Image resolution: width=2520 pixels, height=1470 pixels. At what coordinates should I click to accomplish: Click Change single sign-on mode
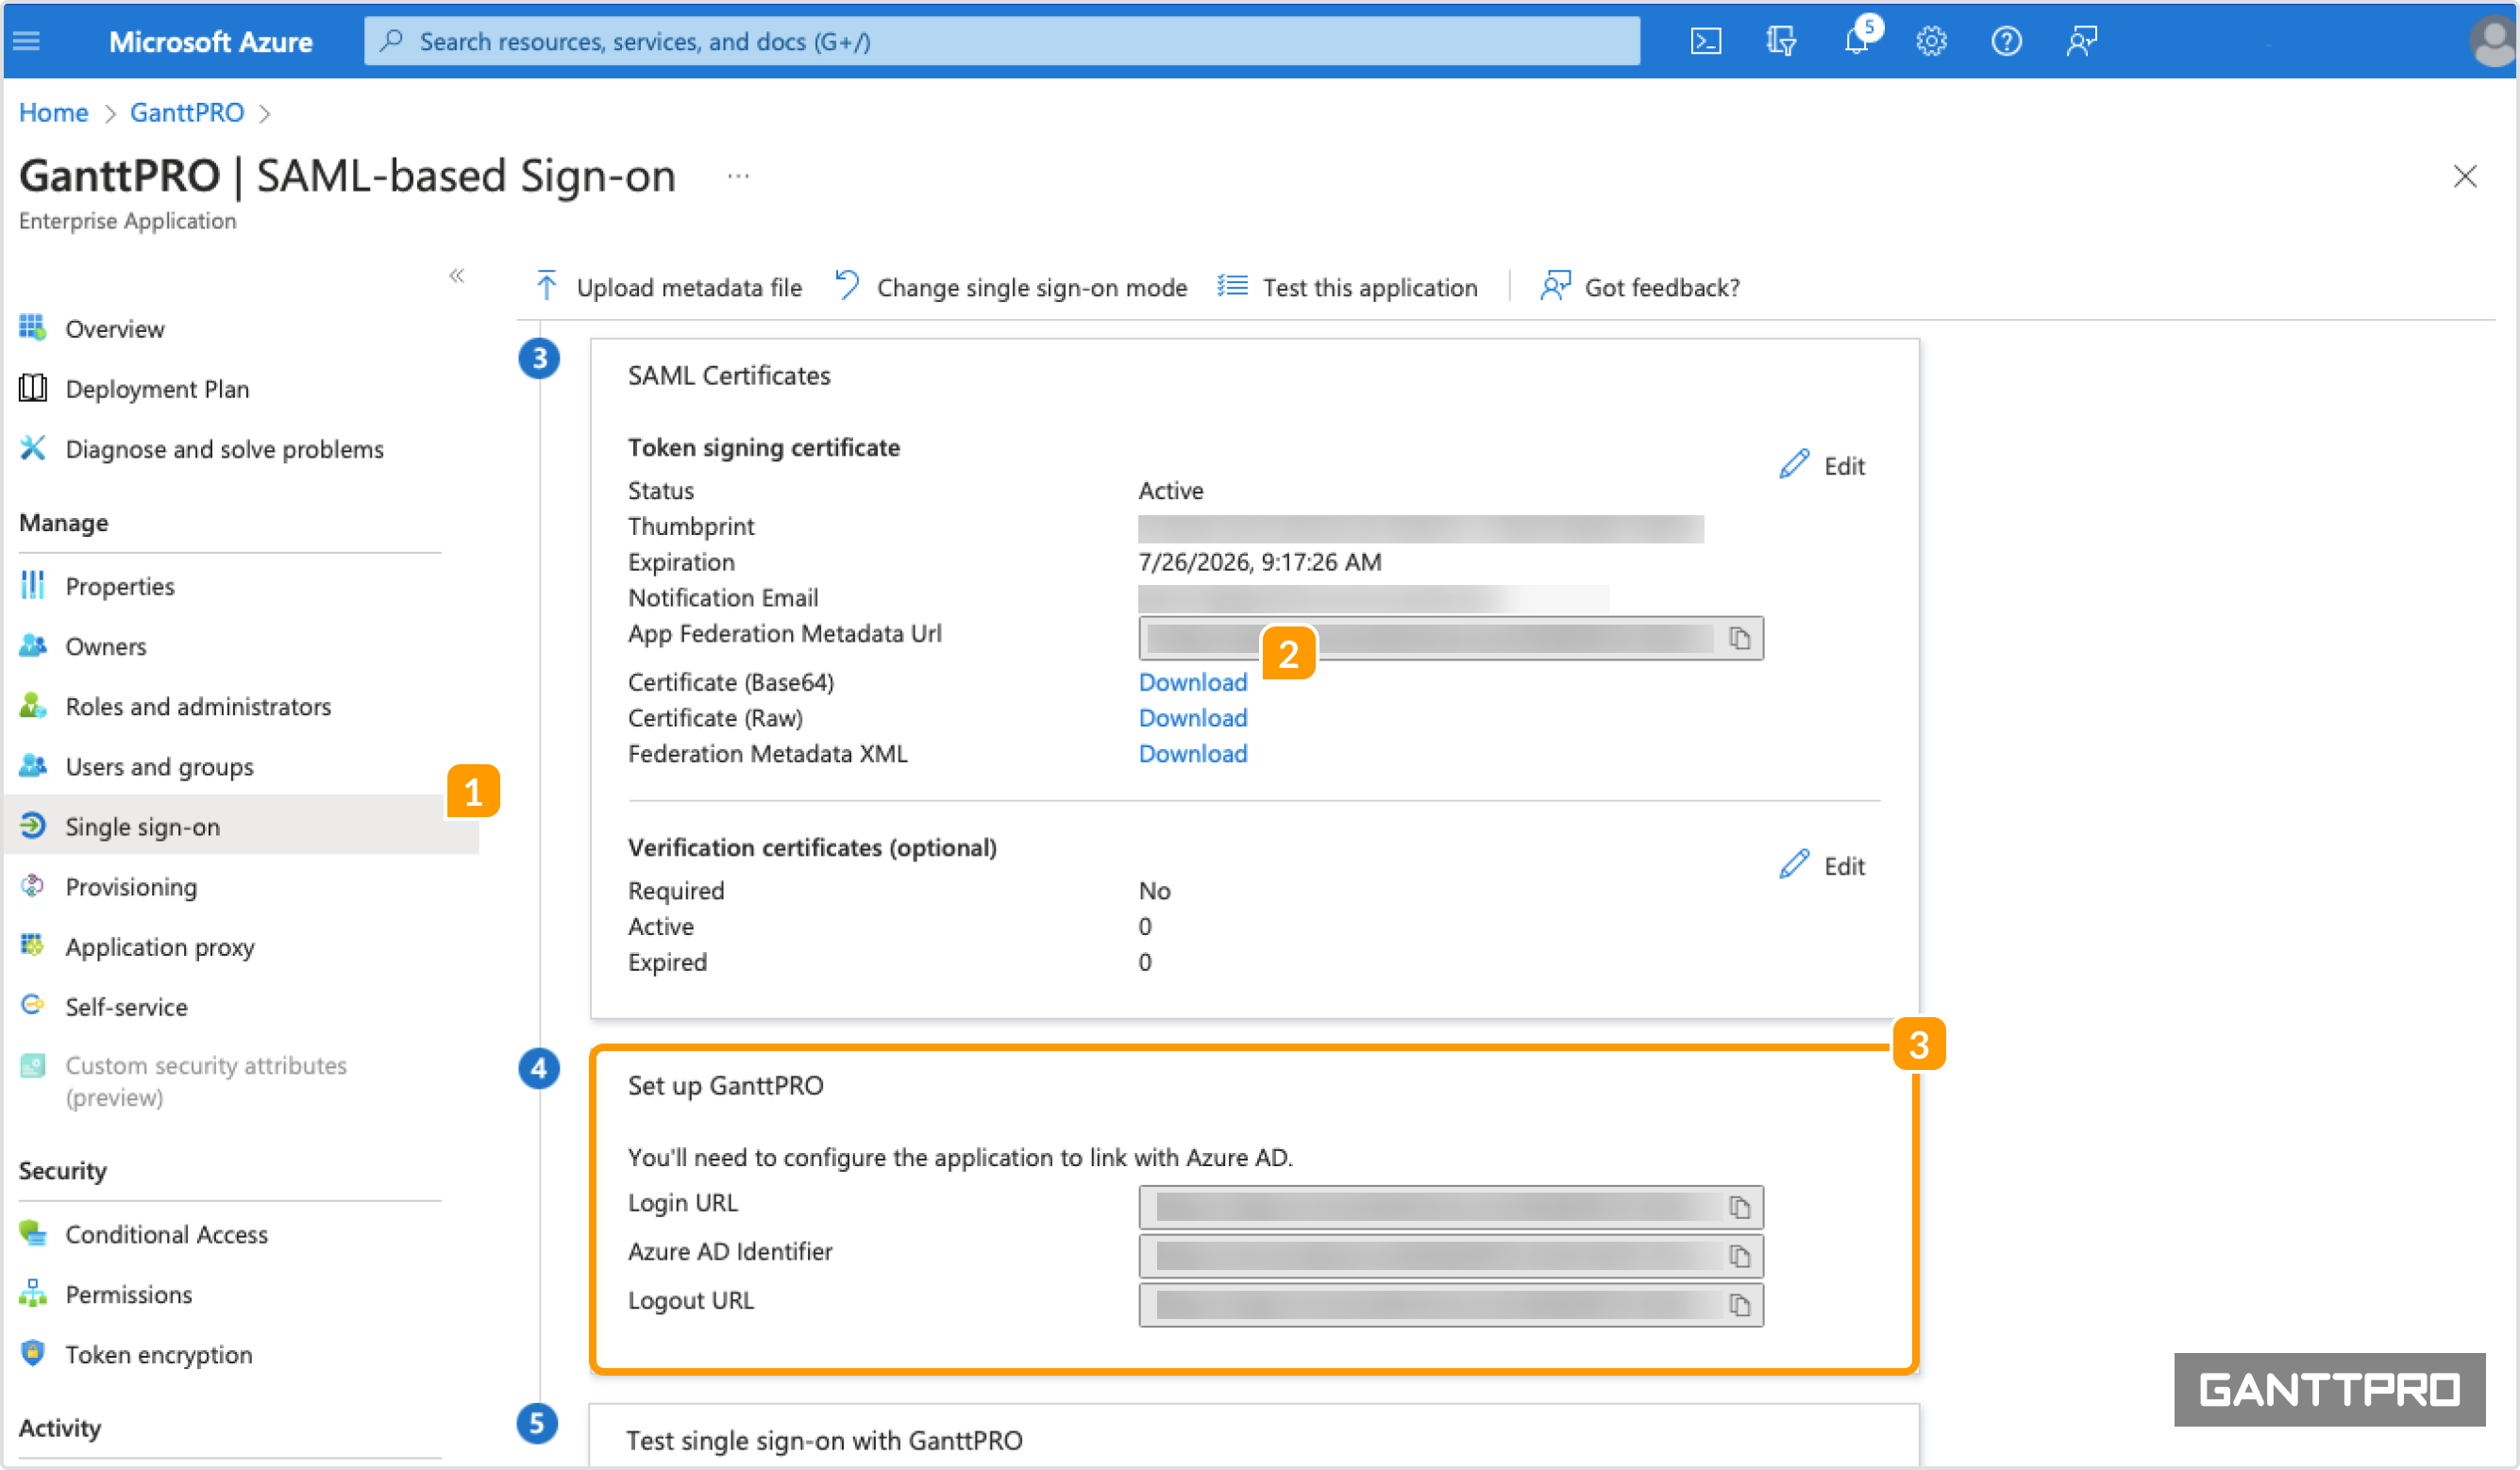coord(1011,287)
